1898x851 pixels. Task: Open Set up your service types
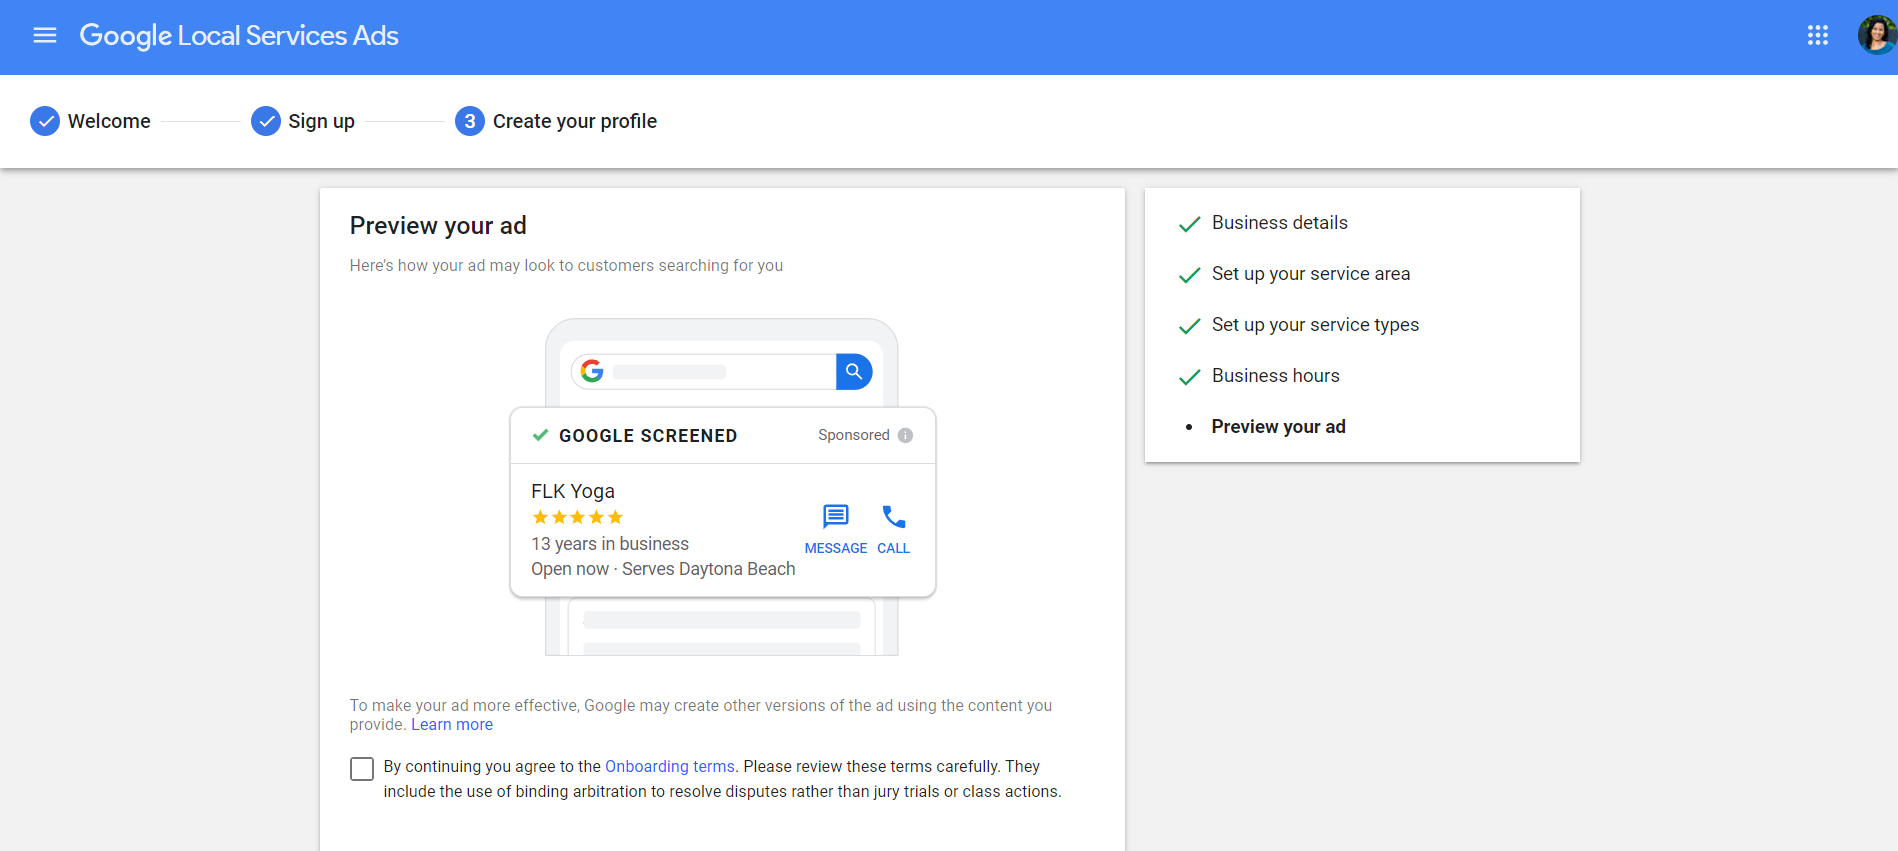(x=1314, y=325)
